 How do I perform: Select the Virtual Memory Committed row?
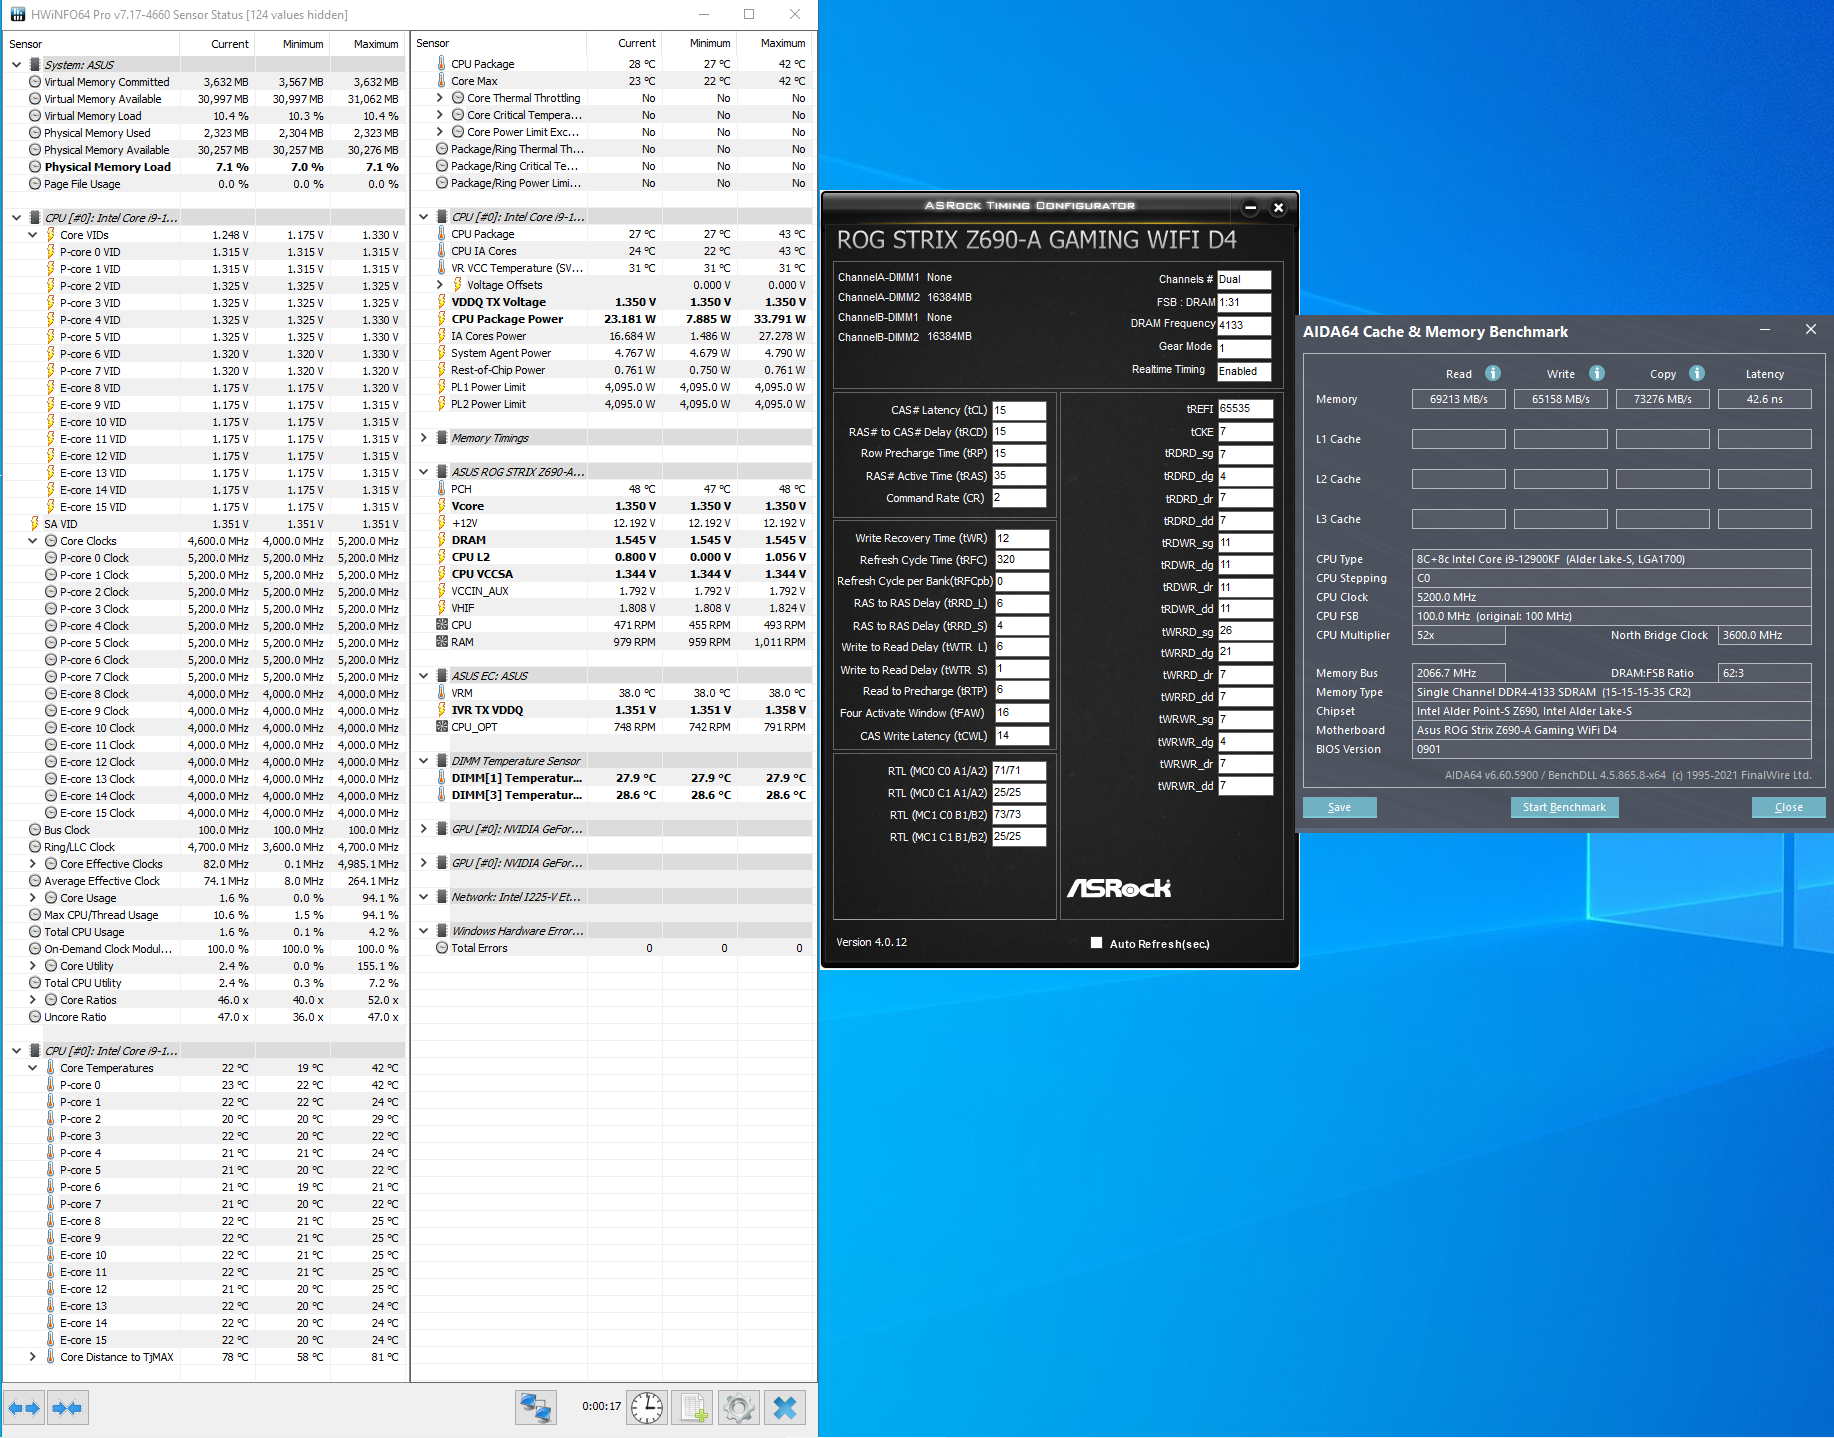204,82
